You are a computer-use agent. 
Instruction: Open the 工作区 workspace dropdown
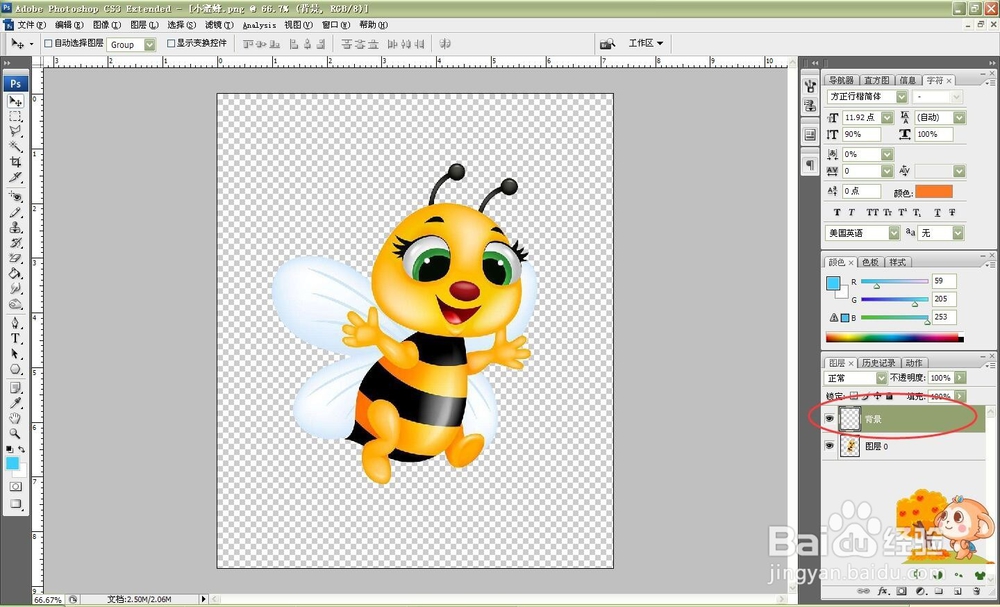[x=645, y=43]
